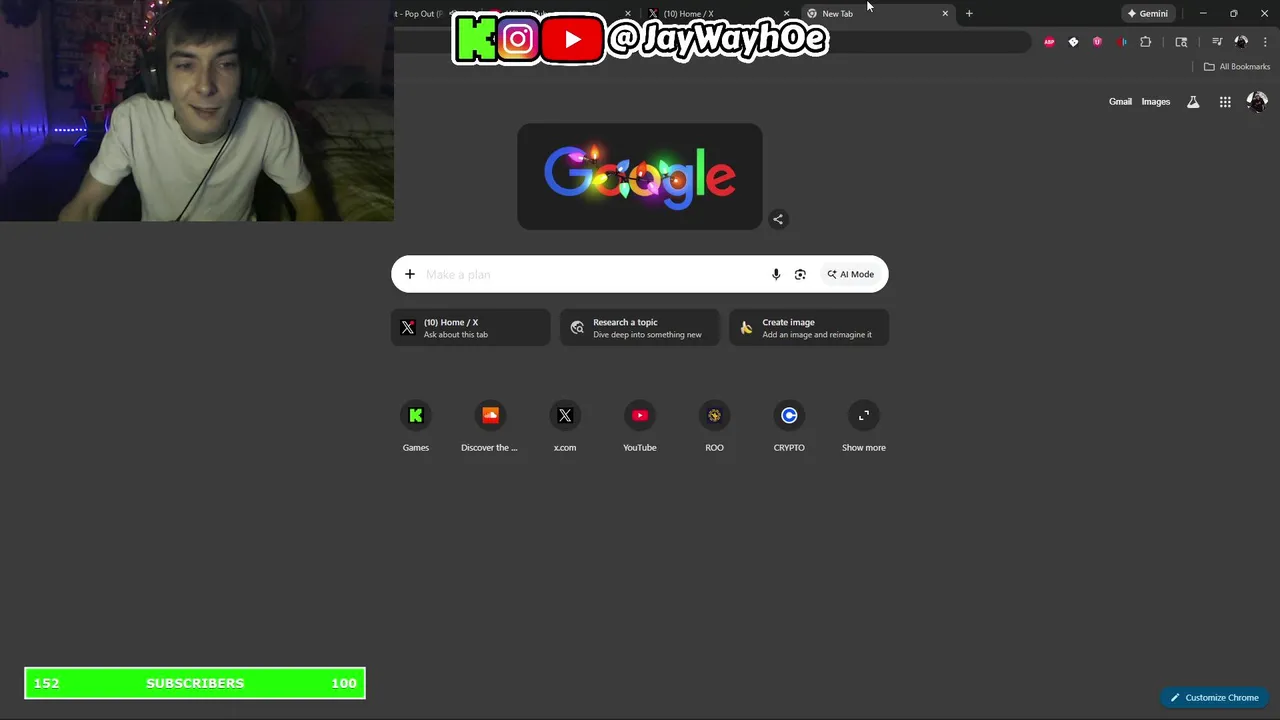Open a new tab with plus button
1280x720 pixels.
point(969,14)
